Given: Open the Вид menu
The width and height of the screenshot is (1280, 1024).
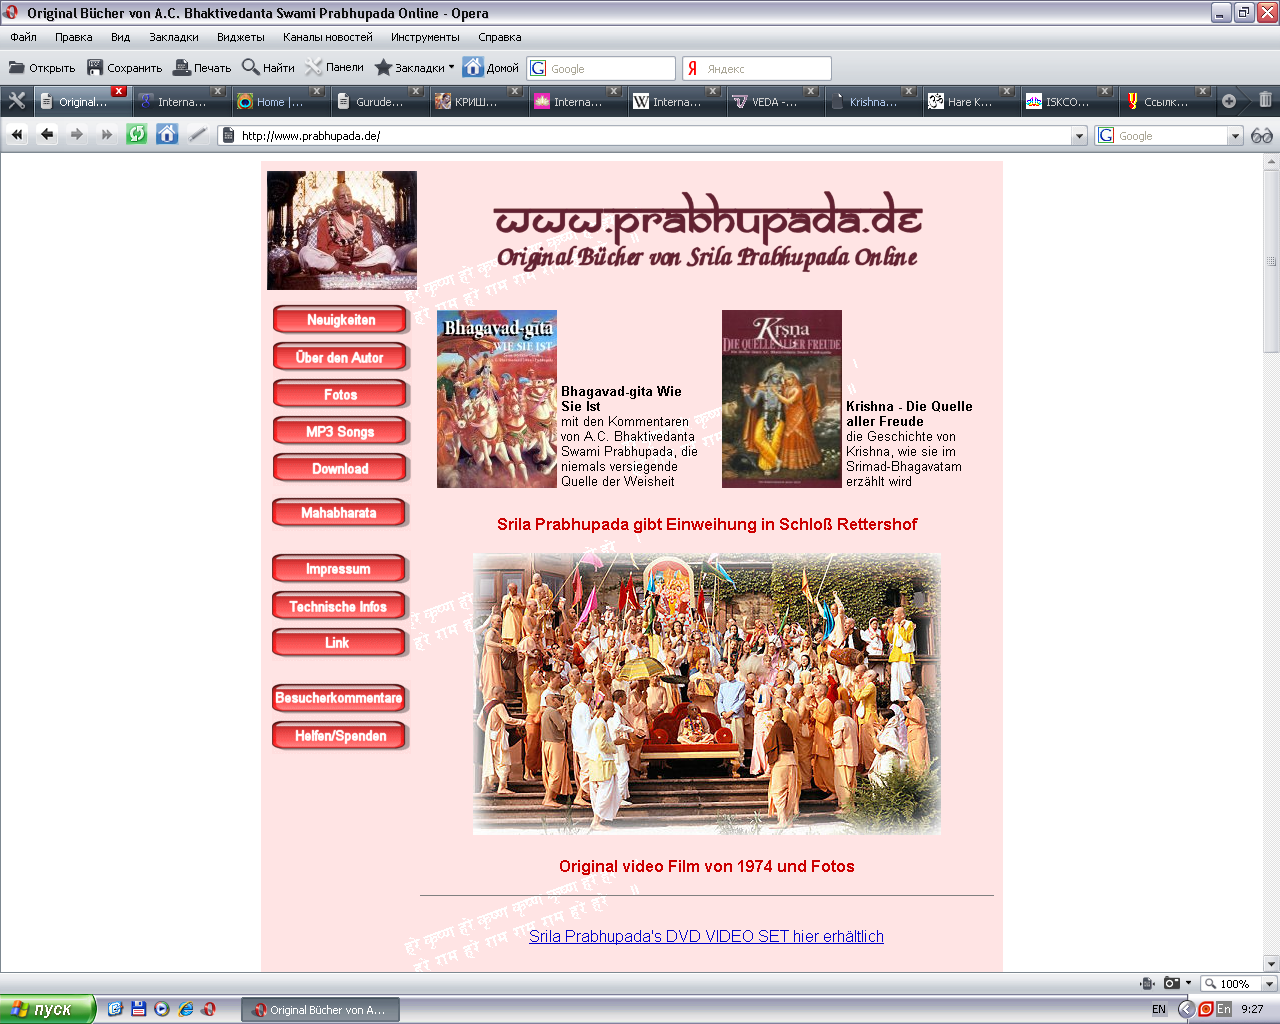Looking at the screenshot, I should (120, 37).
